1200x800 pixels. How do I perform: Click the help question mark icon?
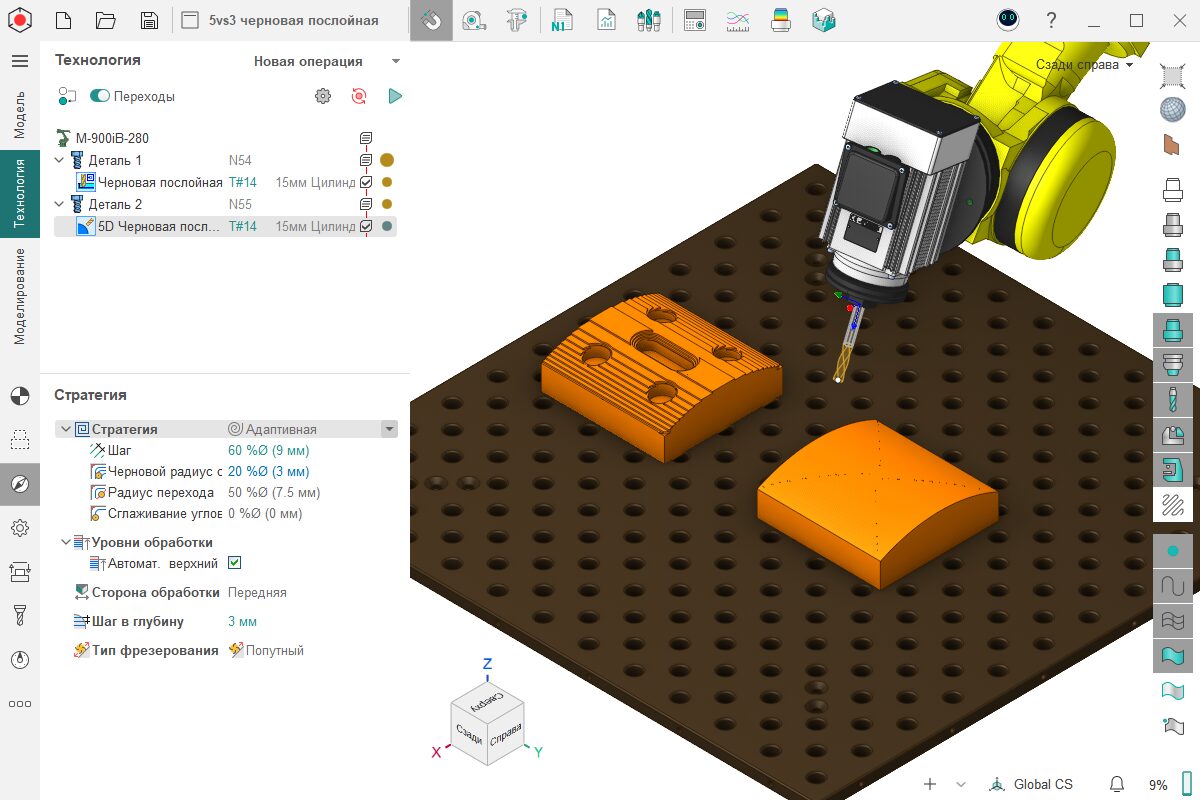tap(1051, 20)
